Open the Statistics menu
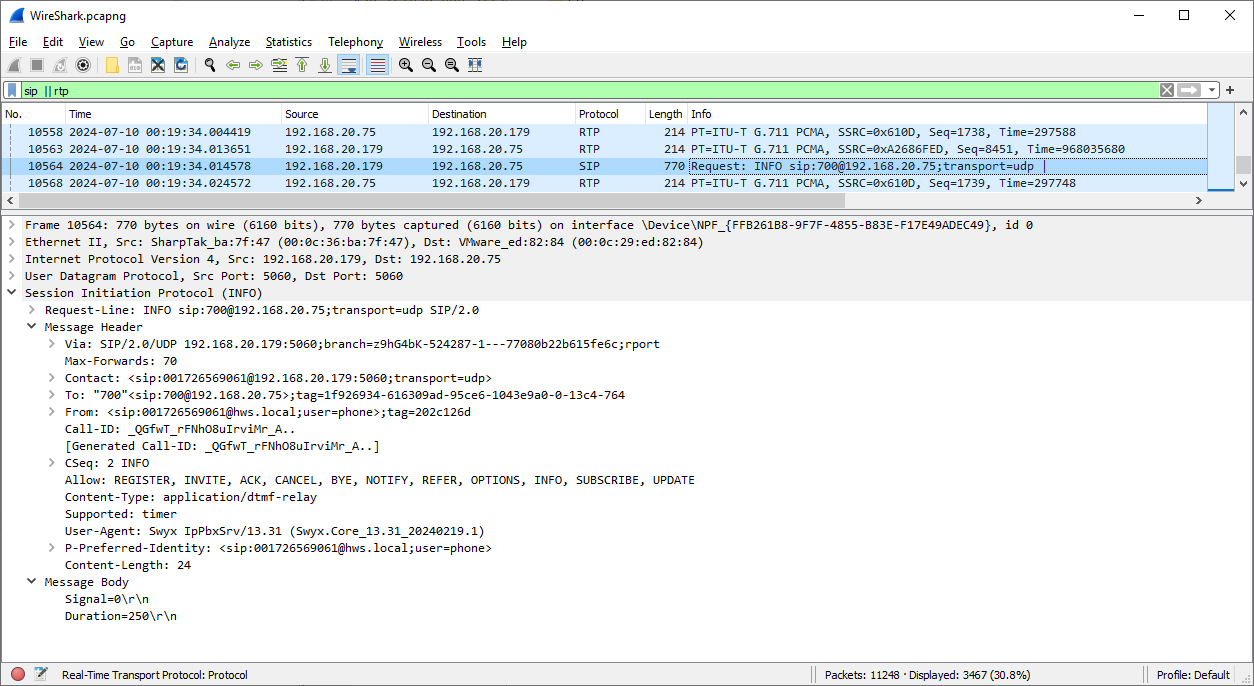This screenshot has width=1254, height=686. tap(288, 42)
